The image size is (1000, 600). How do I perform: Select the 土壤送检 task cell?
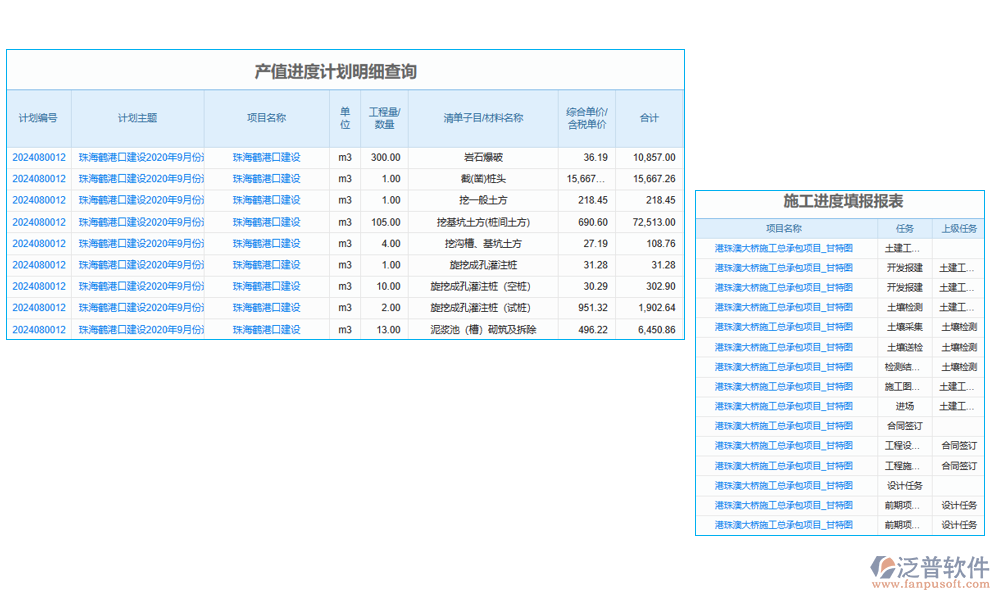(x=905, y=347)
